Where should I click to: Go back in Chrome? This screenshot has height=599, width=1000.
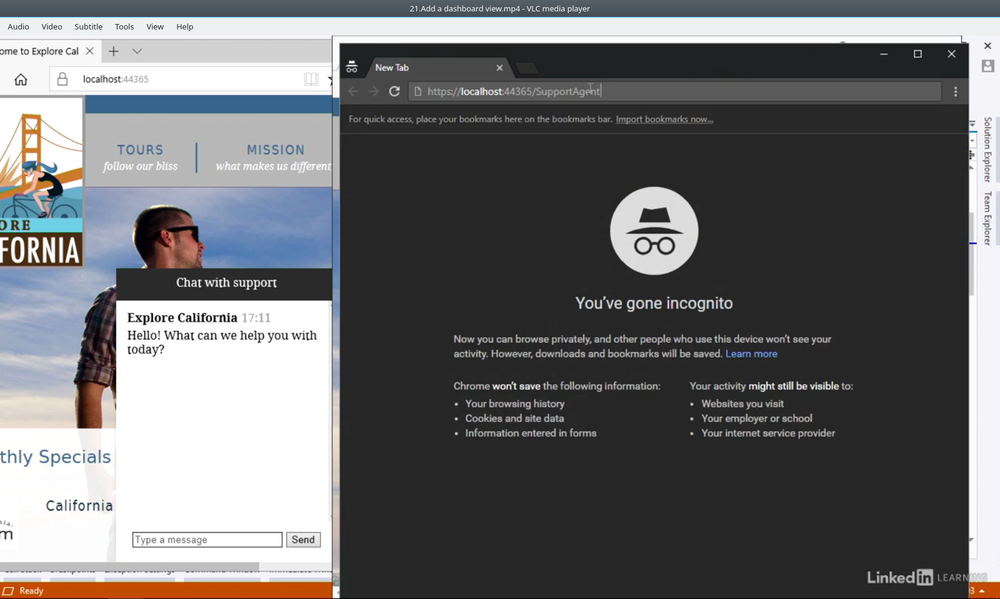(x=353, y=91)
